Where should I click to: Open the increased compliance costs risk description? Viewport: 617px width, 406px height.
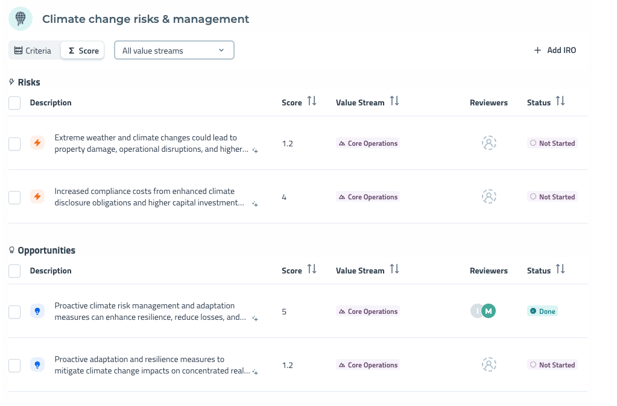[149, 197]
